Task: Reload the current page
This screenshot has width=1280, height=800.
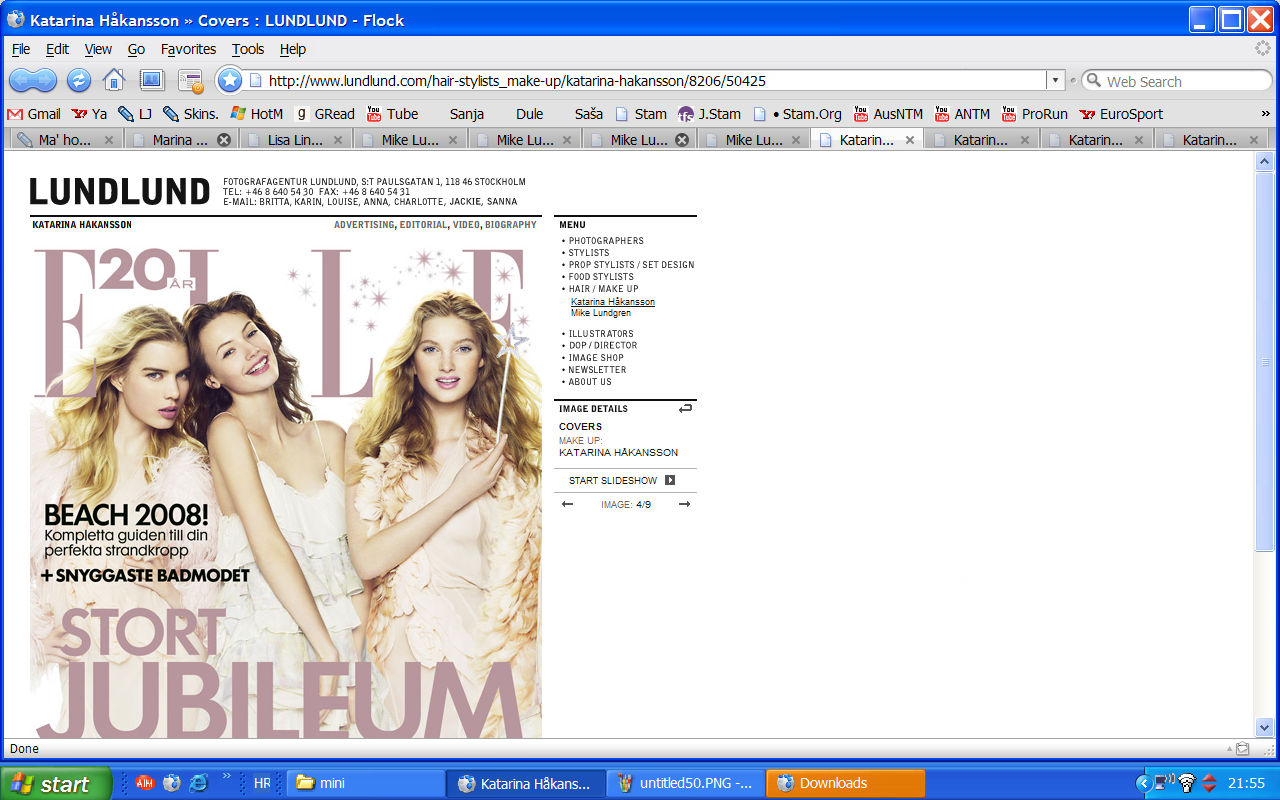Action: [x=79, y=81]
